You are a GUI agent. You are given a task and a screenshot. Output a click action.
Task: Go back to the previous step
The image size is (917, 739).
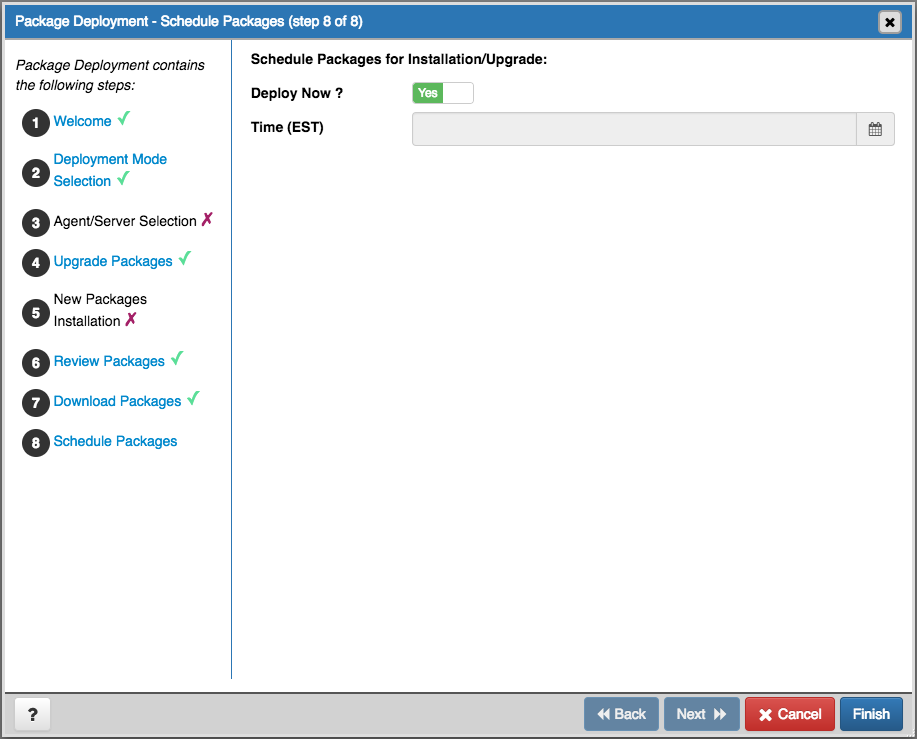click(x=621, y=714)
